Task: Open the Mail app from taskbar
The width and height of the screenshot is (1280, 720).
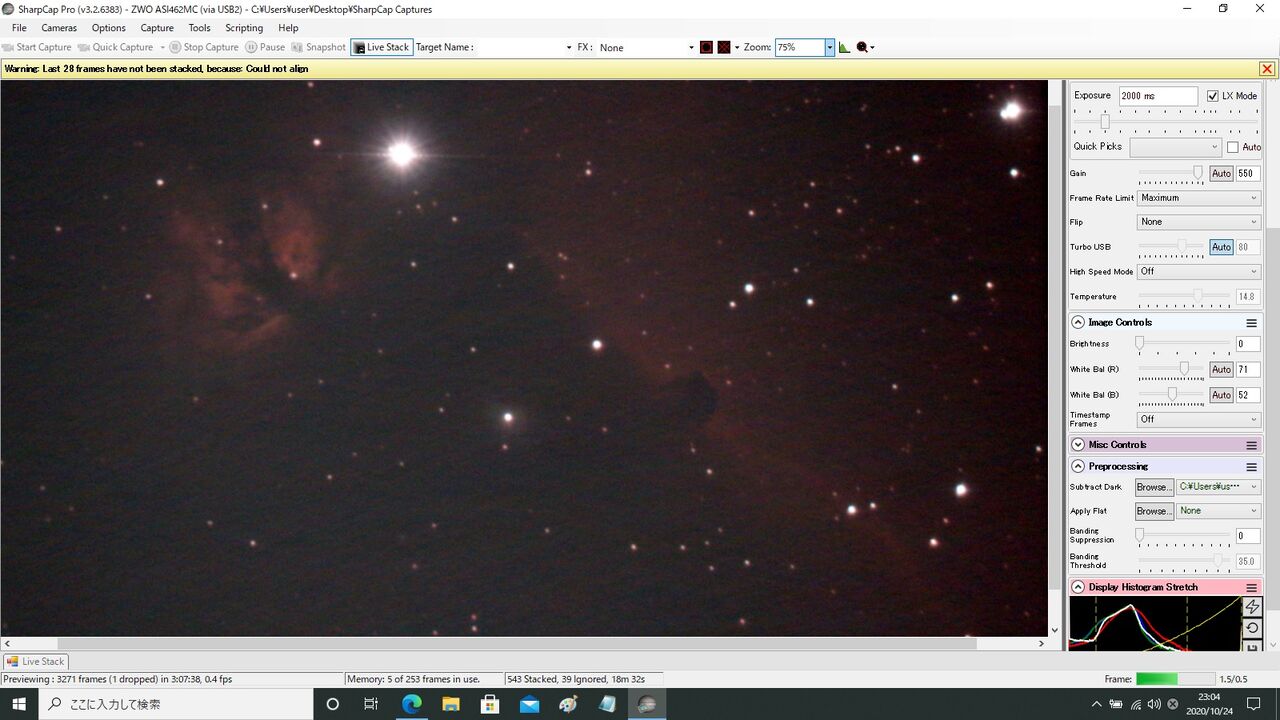Action: 529,704
